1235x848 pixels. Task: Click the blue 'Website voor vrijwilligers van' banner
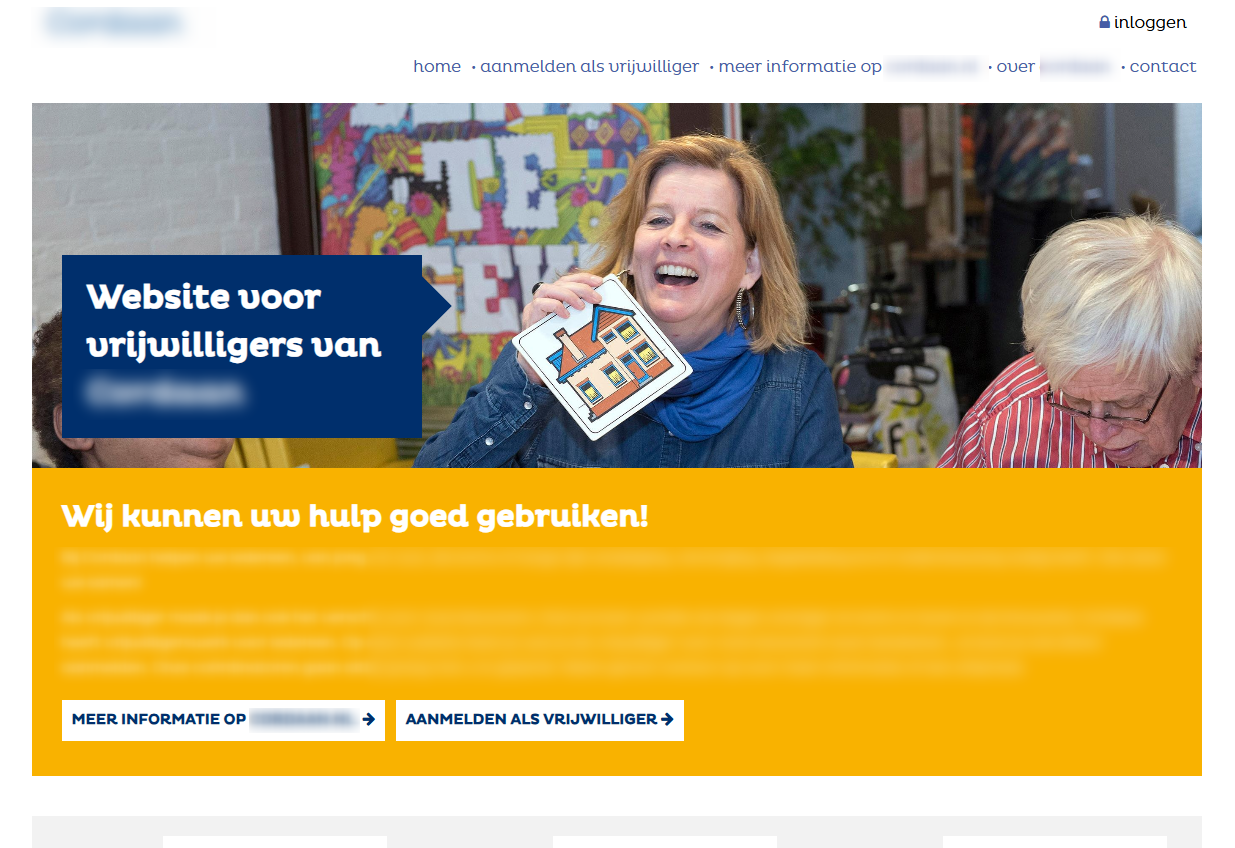tap(242, 346)
